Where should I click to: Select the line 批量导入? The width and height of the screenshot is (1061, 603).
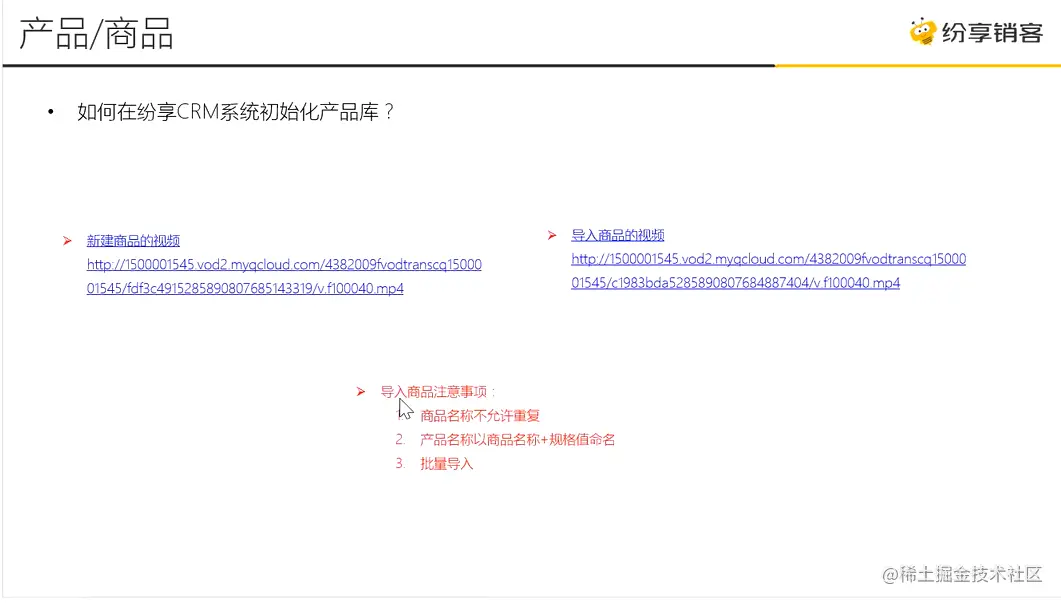point(447,464)
